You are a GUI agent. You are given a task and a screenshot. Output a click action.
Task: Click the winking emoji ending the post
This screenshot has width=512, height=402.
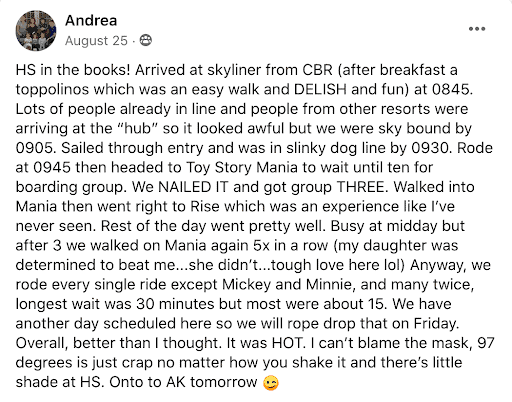click(x=271, y=383)
